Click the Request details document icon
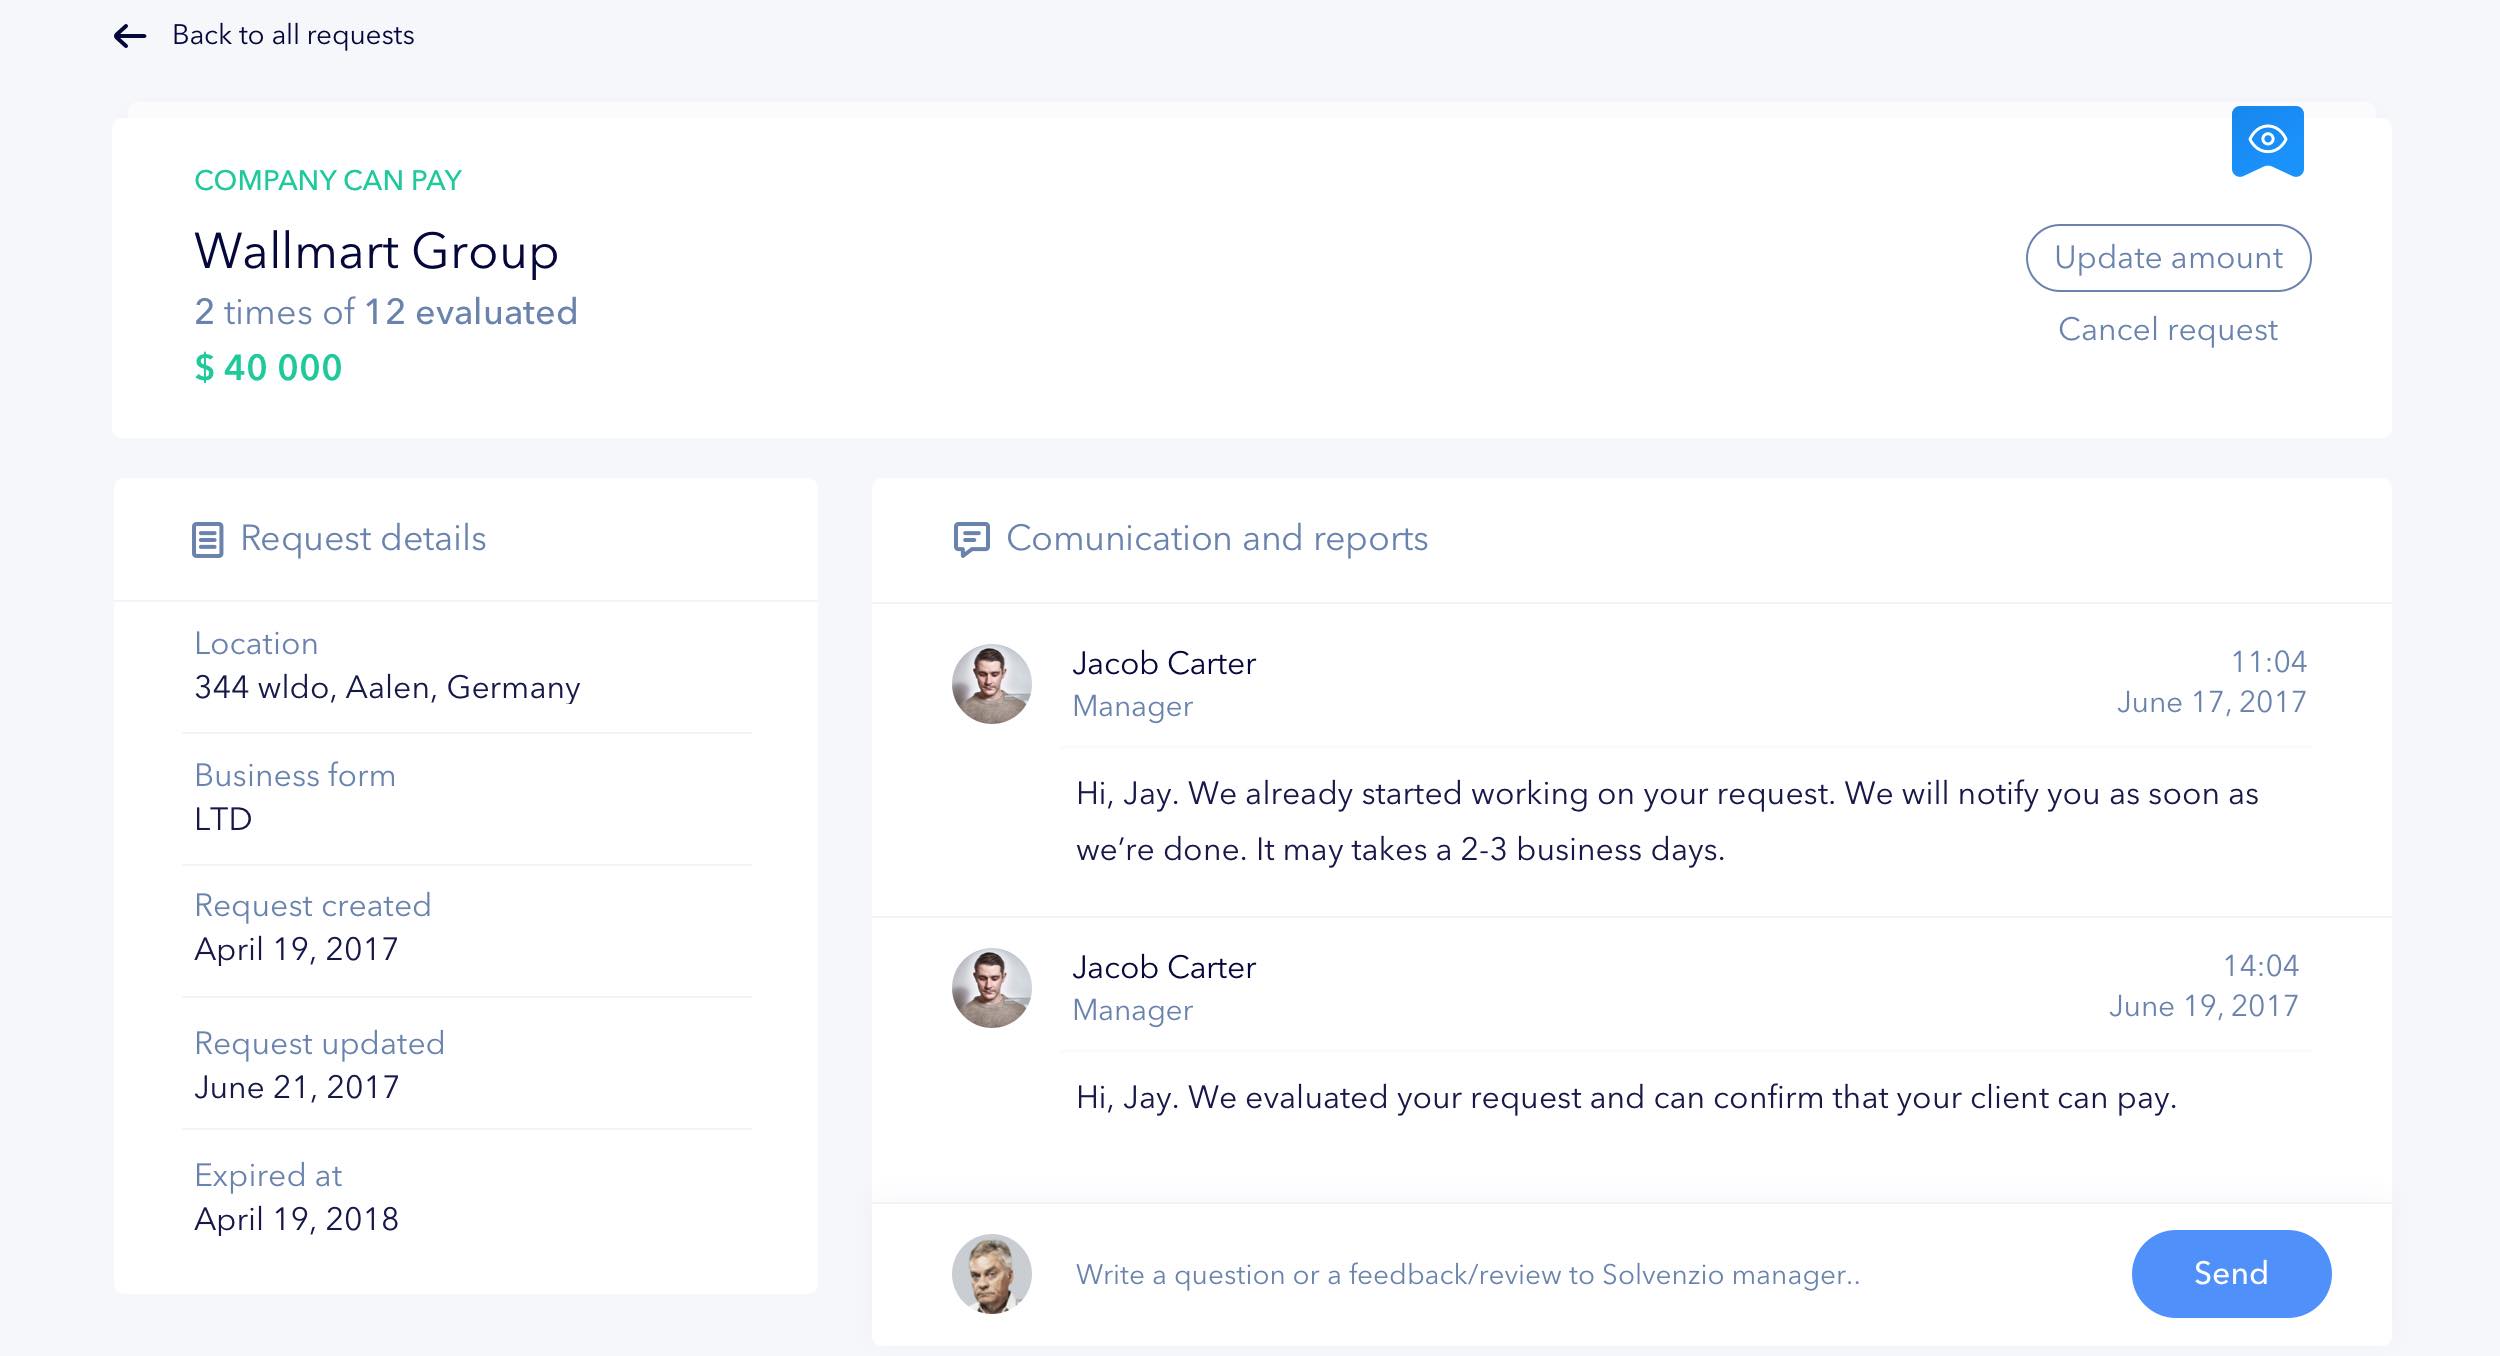Viewport: 2500px width, 1356px height. (207, 540)
